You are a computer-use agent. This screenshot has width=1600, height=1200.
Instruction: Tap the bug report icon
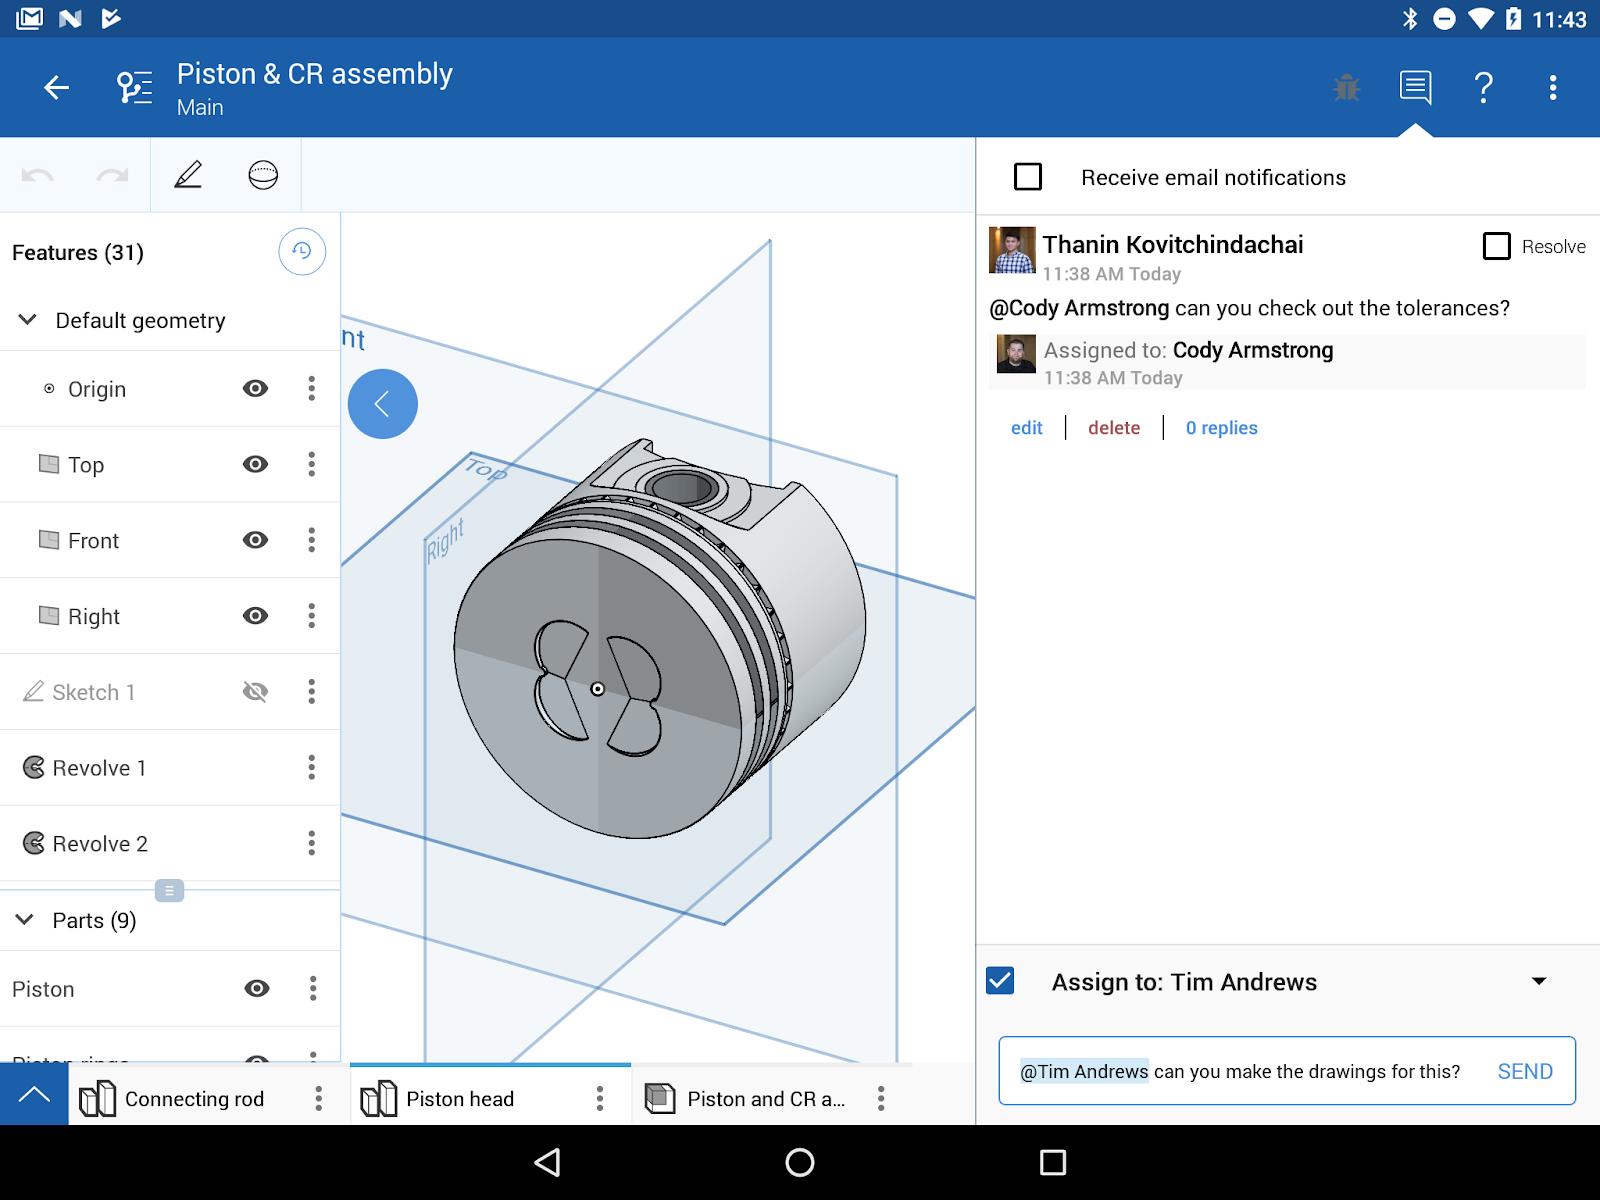pyautogui.click(x=1347, y=88)
